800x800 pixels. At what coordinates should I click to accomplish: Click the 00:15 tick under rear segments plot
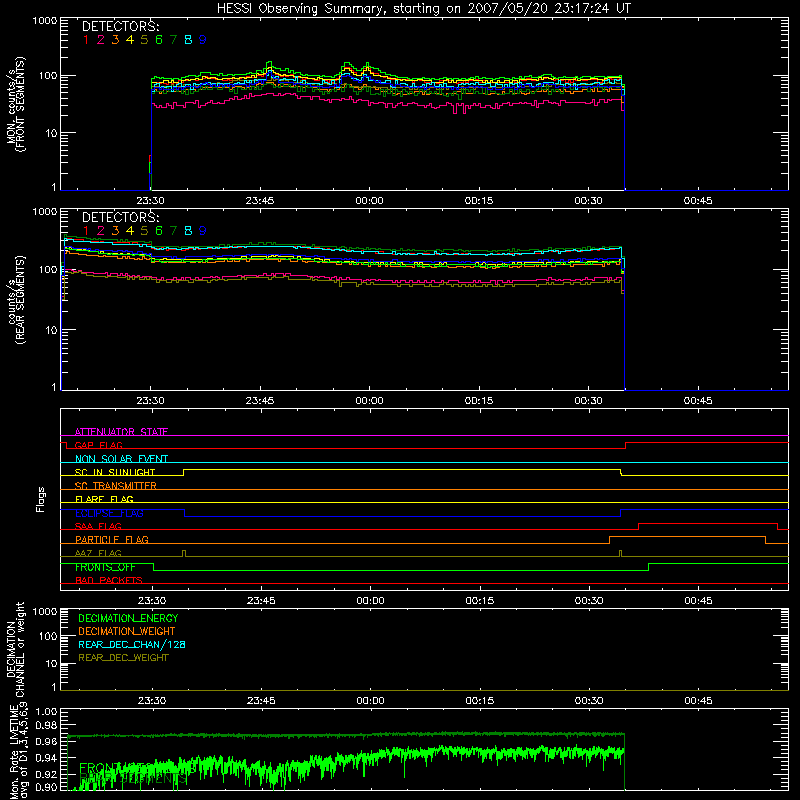coord(479,401)
